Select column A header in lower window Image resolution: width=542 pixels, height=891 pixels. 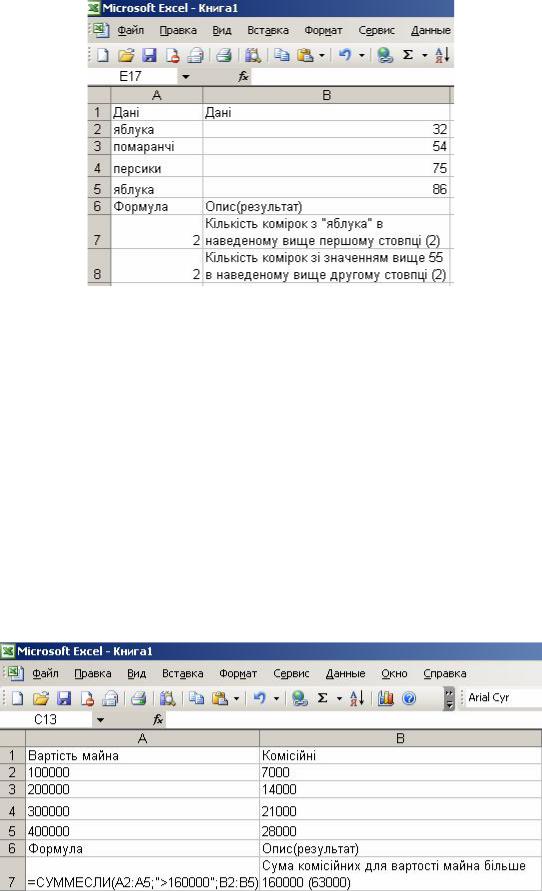click(142, 738)
